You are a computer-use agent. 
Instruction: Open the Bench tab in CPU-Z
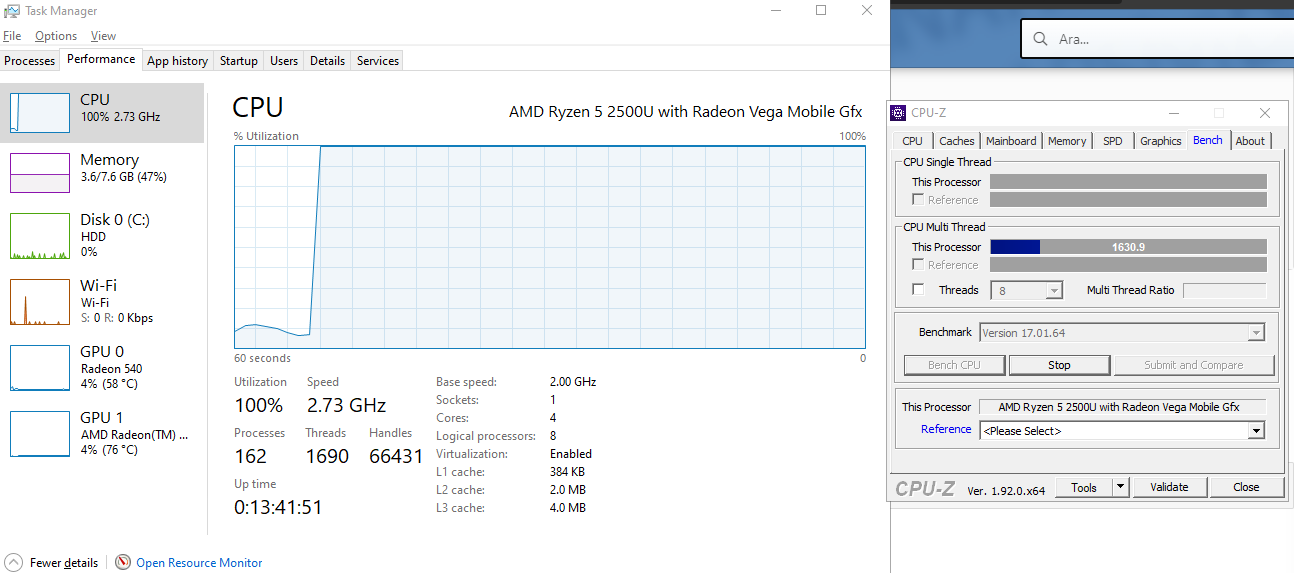tap(1208, 140)
